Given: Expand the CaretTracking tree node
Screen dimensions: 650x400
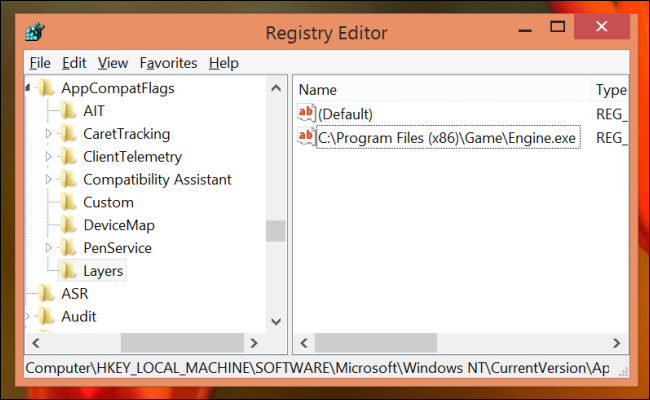Looking at the screenshot, I should (48, 133).
